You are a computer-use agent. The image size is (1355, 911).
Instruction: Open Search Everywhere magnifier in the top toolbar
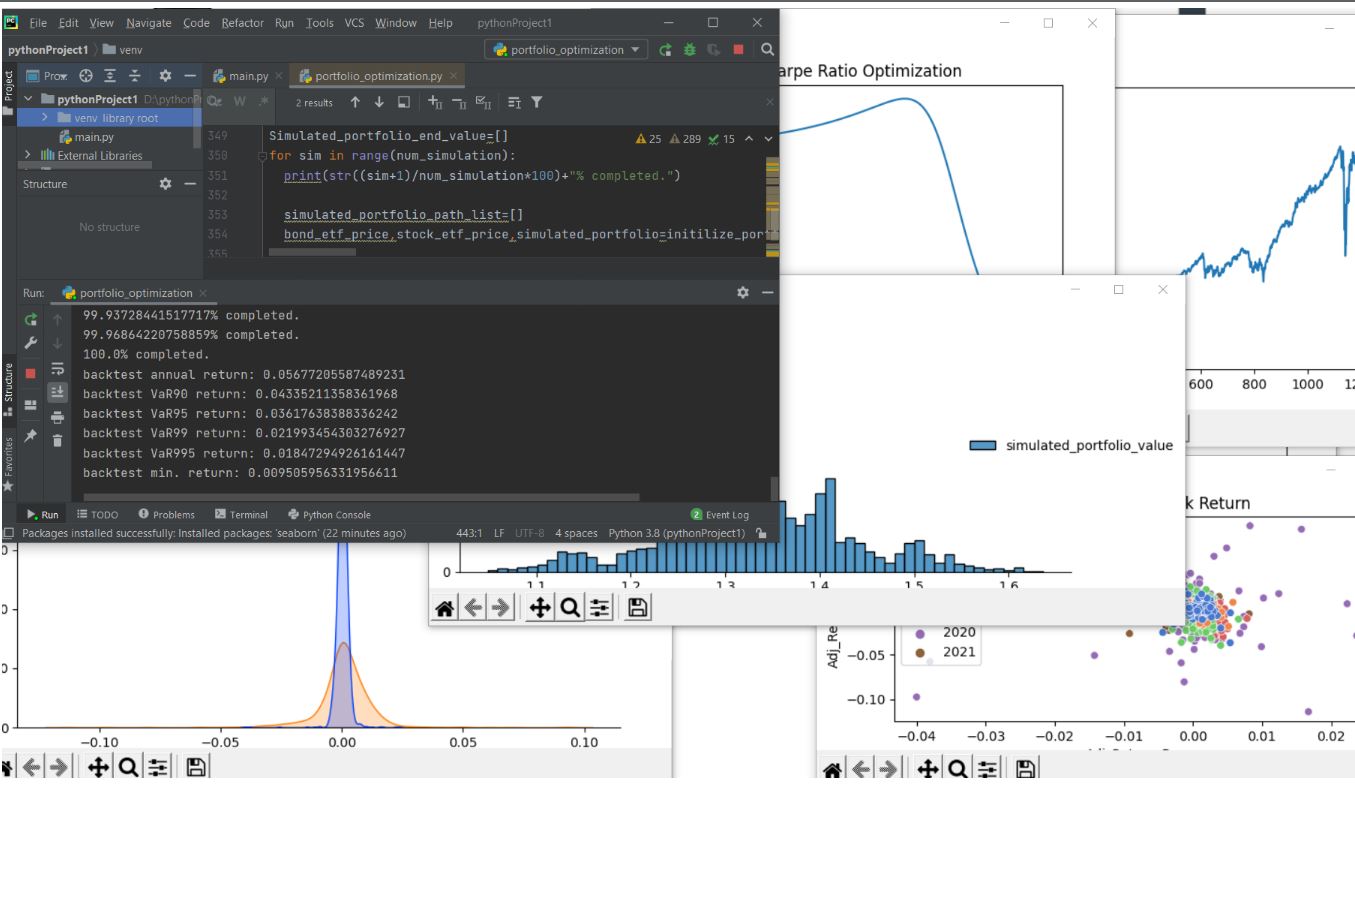tap(766, 50)
